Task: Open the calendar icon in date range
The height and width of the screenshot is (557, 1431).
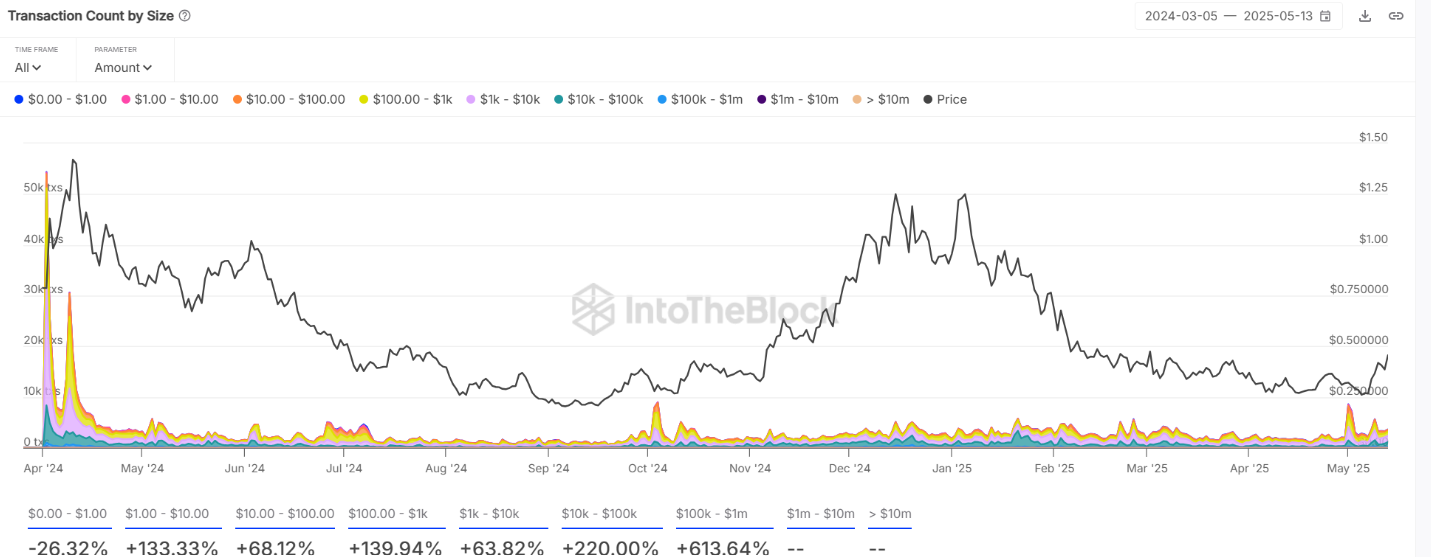Action: click(1325, 16)
